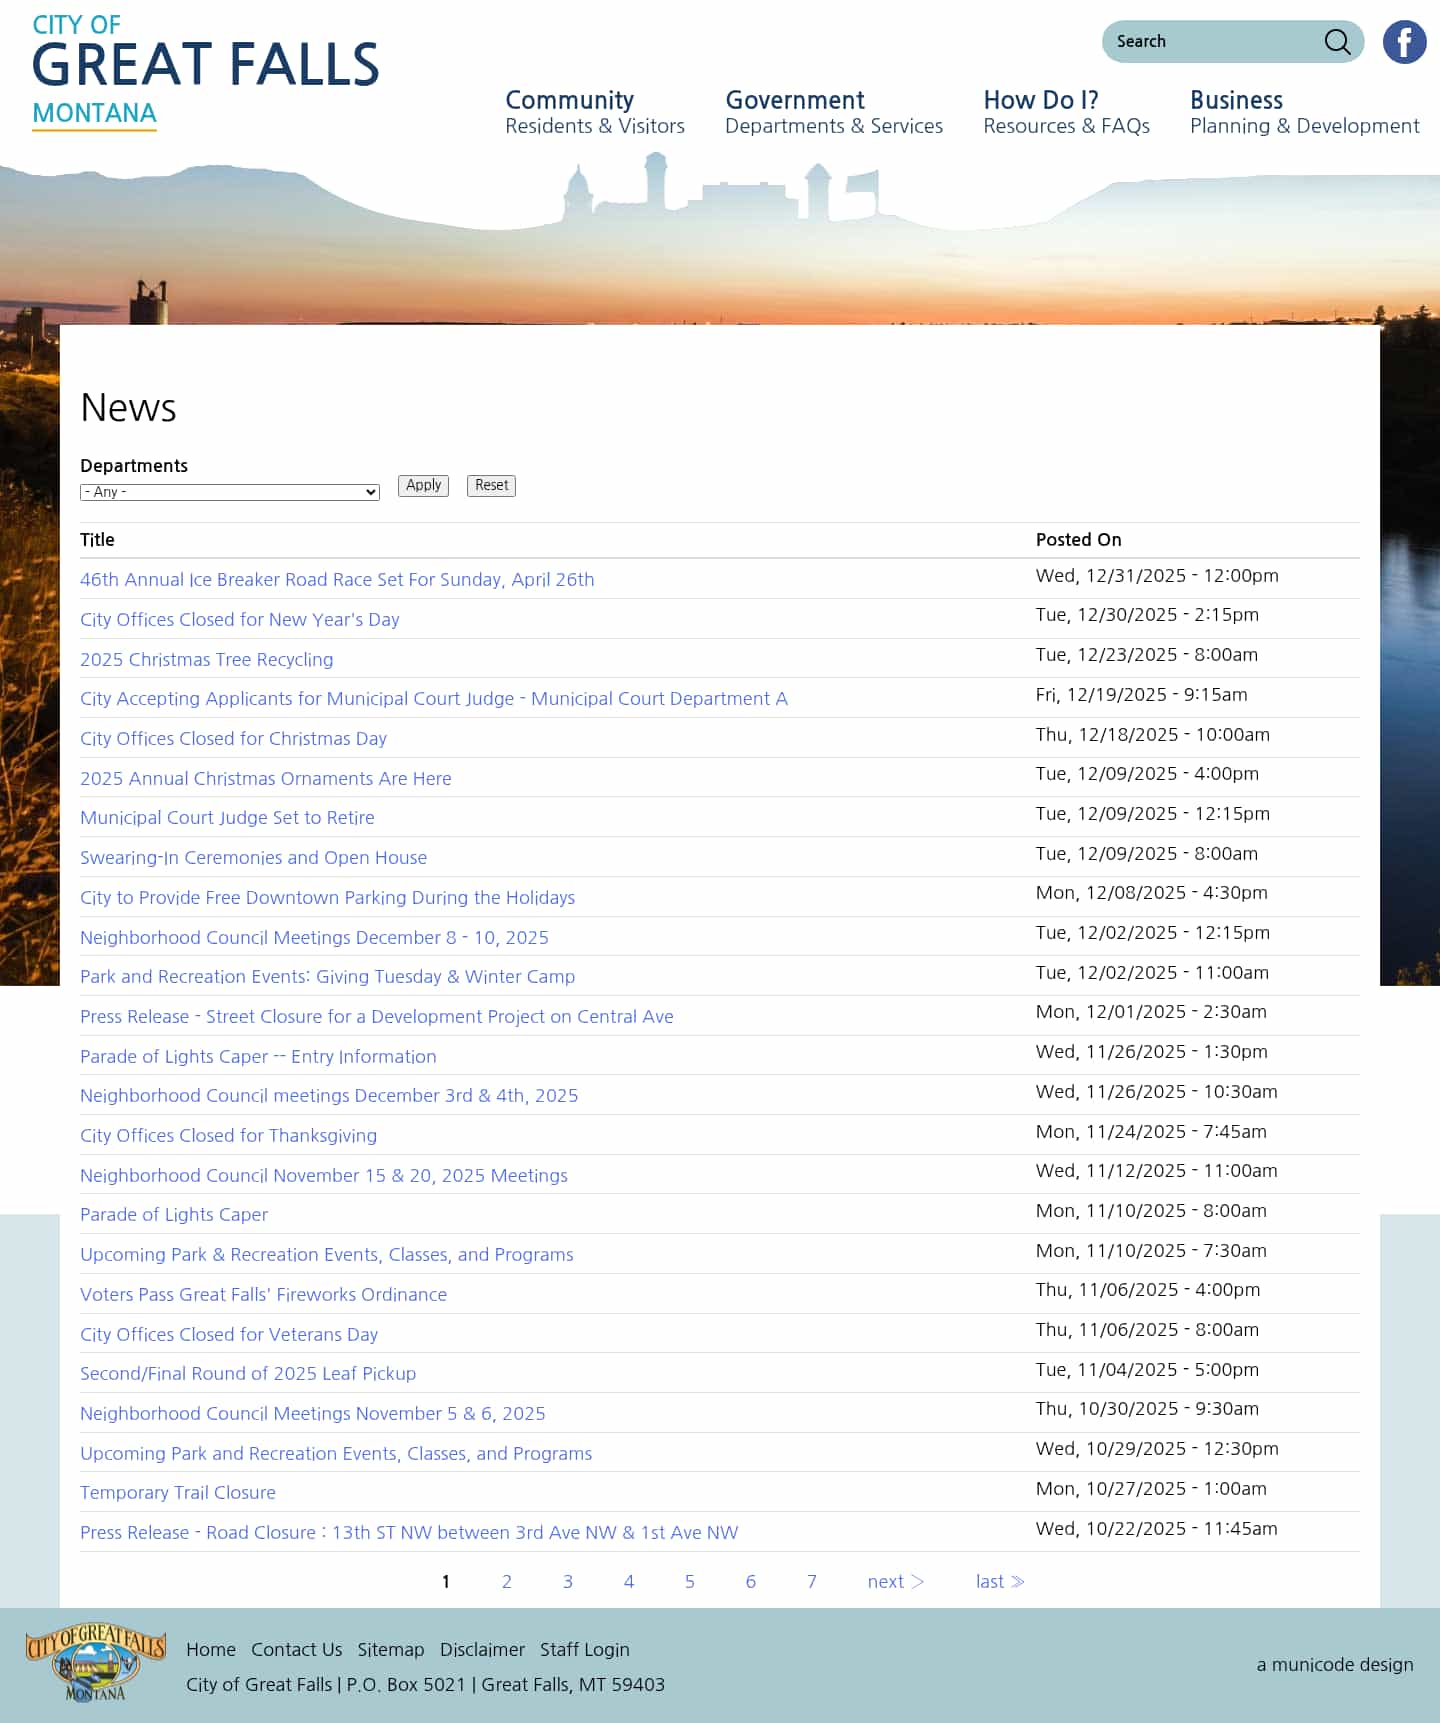Click the search magnifier icon
This screenshot has height=1723, width=1440.
click(1337, 41)
